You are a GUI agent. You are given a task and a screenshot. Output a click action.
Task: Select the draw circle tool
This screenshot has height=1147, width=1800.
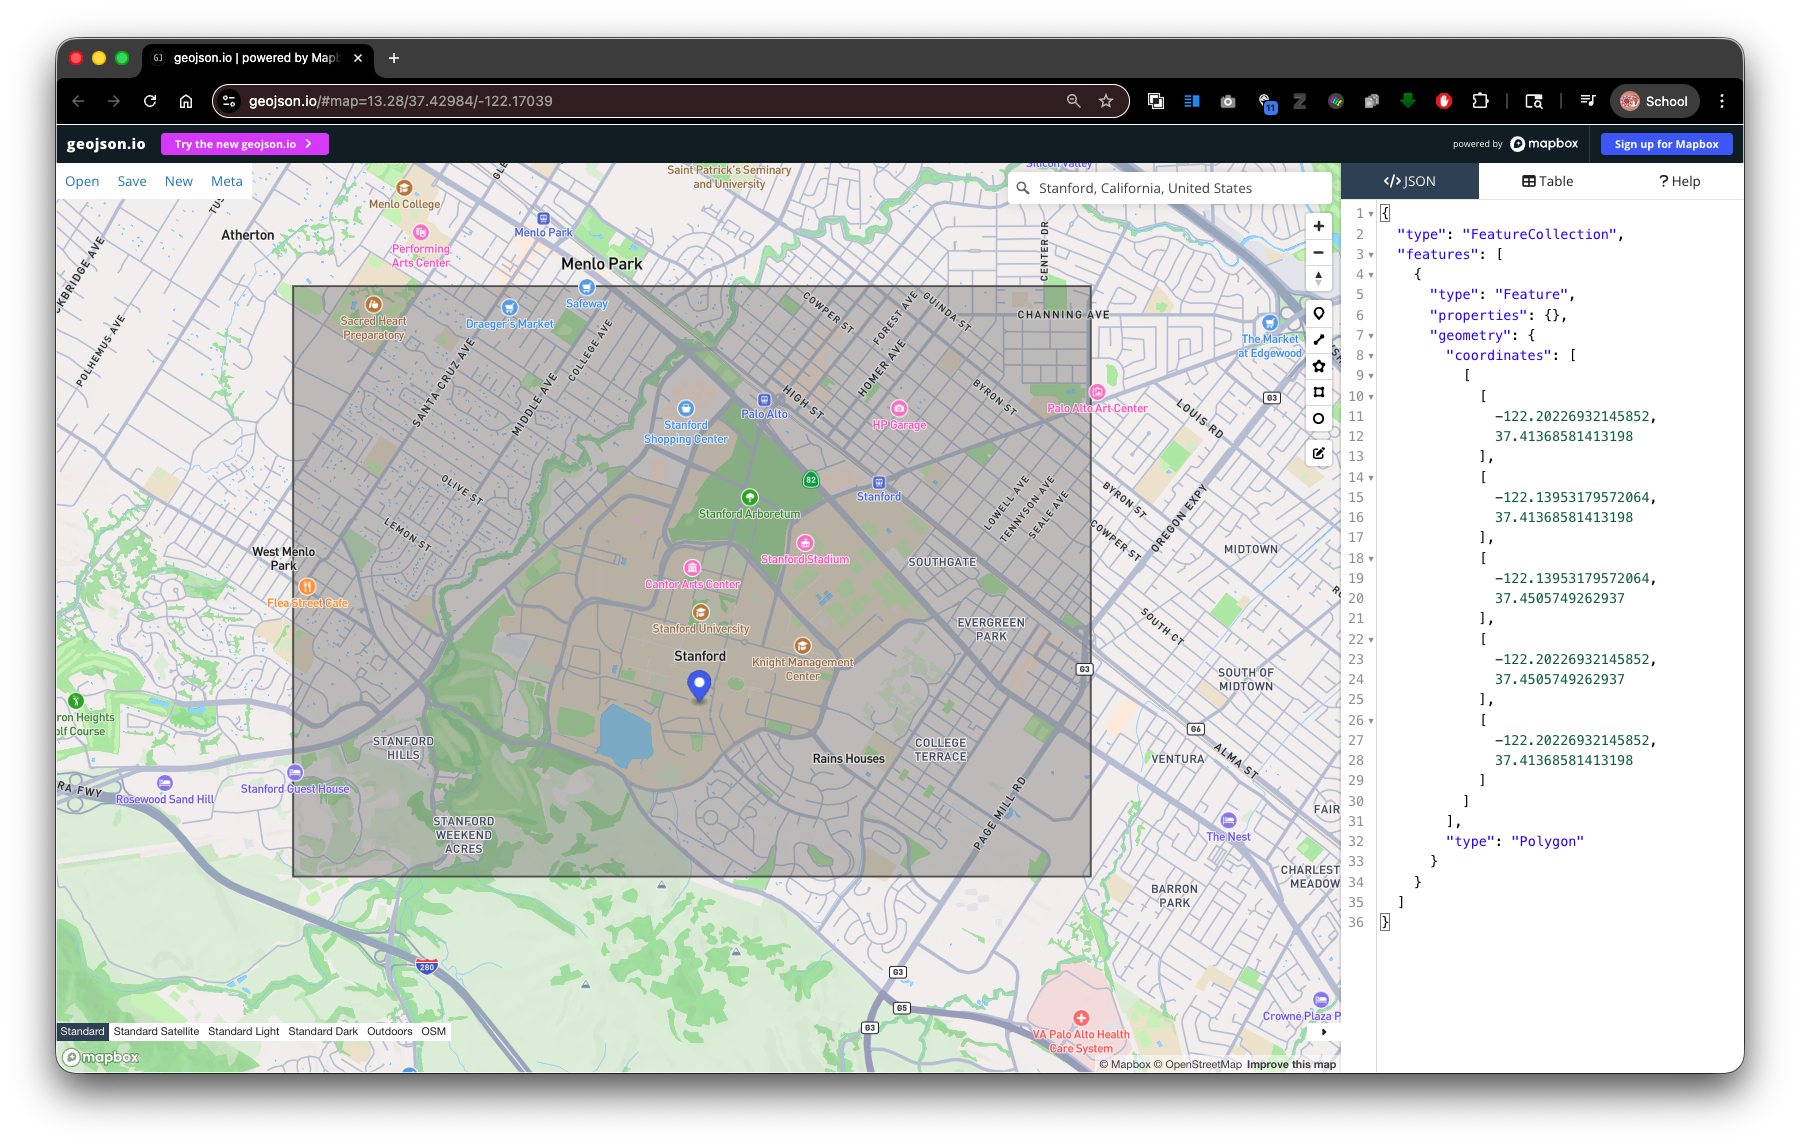[1318, 419]
